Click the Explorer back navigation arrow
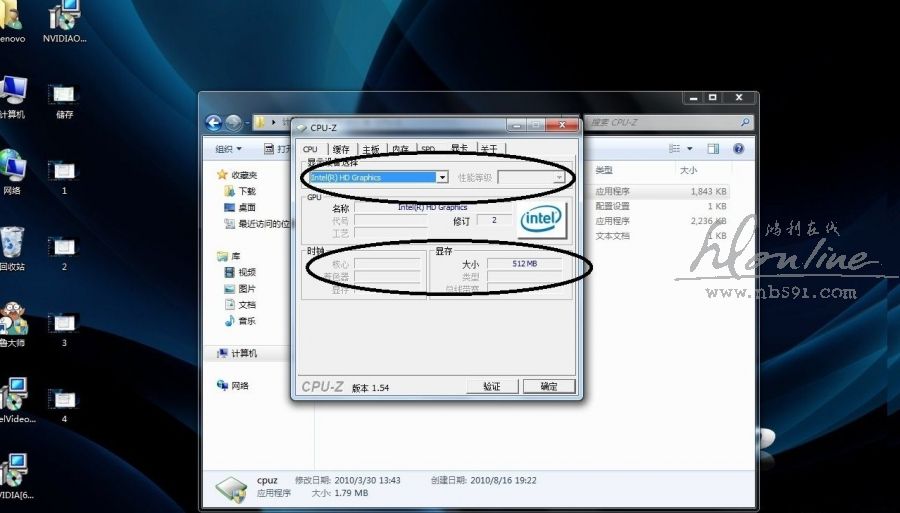 [213, 123]
